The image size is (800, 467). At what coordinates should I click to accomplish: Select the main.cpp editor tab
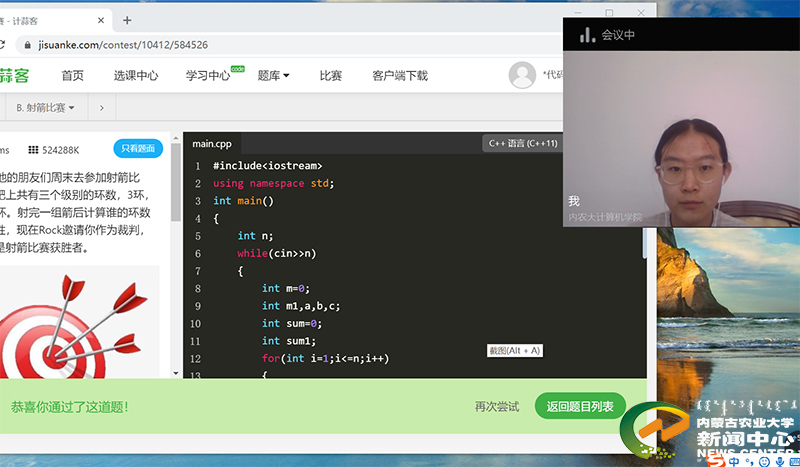click(x=212, y=143)
